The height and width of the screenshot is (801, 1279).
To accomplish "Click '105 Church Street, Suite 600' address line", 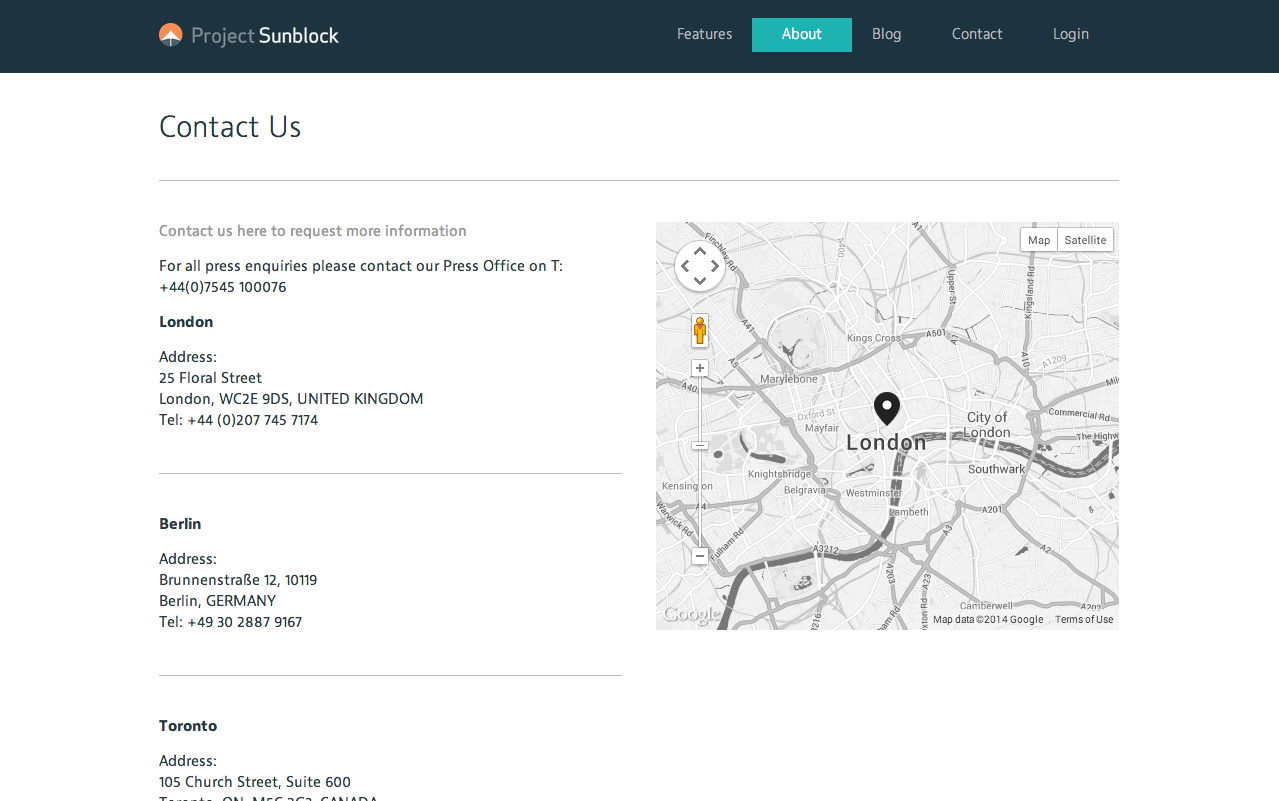I will click(x=255, y=782).
